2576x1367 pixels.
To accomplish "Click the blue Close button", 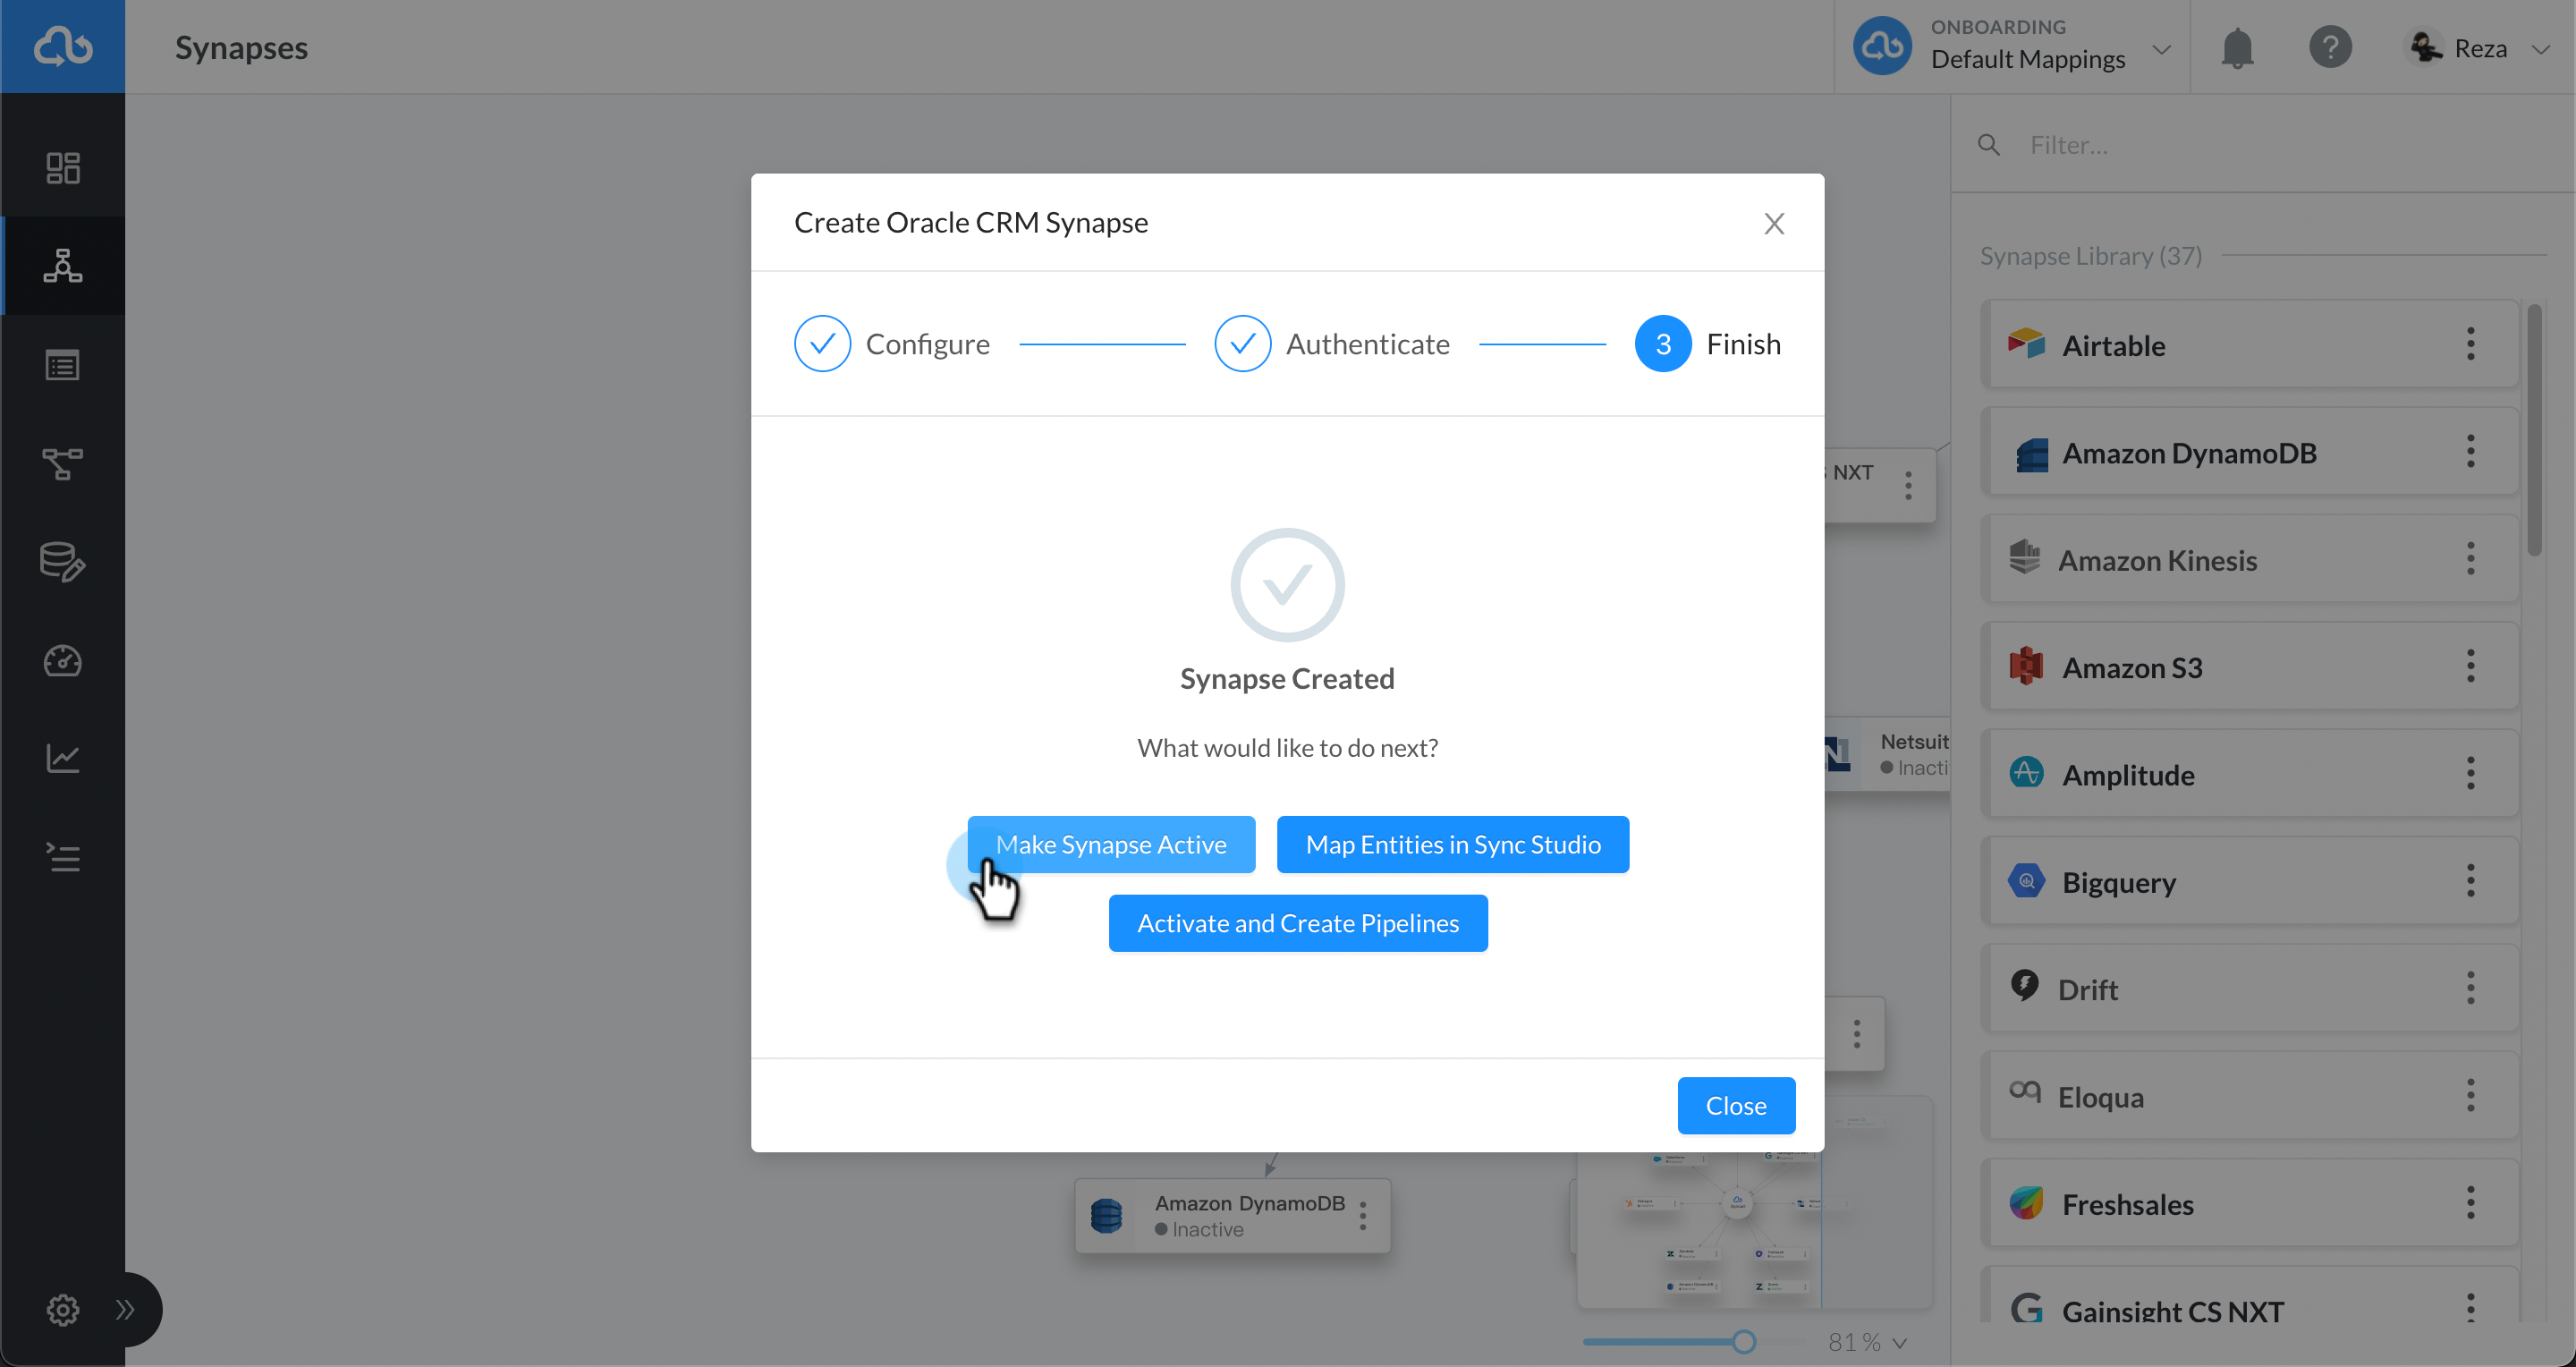I will [1735, 1105].
